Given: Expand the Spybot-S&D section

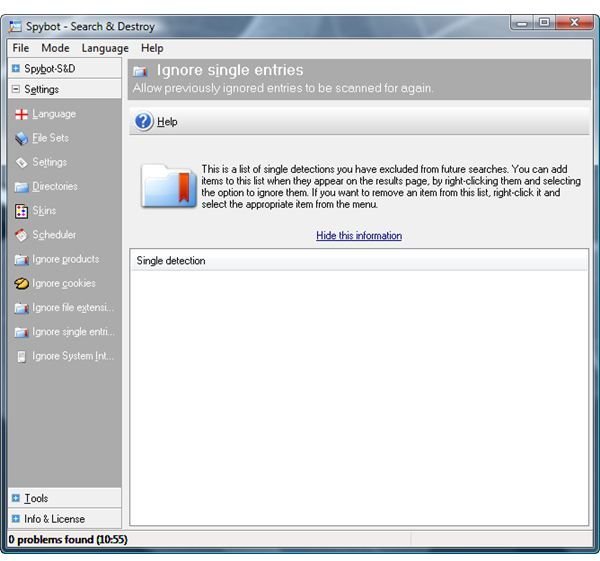Looking at the screenshot, I should pyautogui.click(x=16, y=68).
